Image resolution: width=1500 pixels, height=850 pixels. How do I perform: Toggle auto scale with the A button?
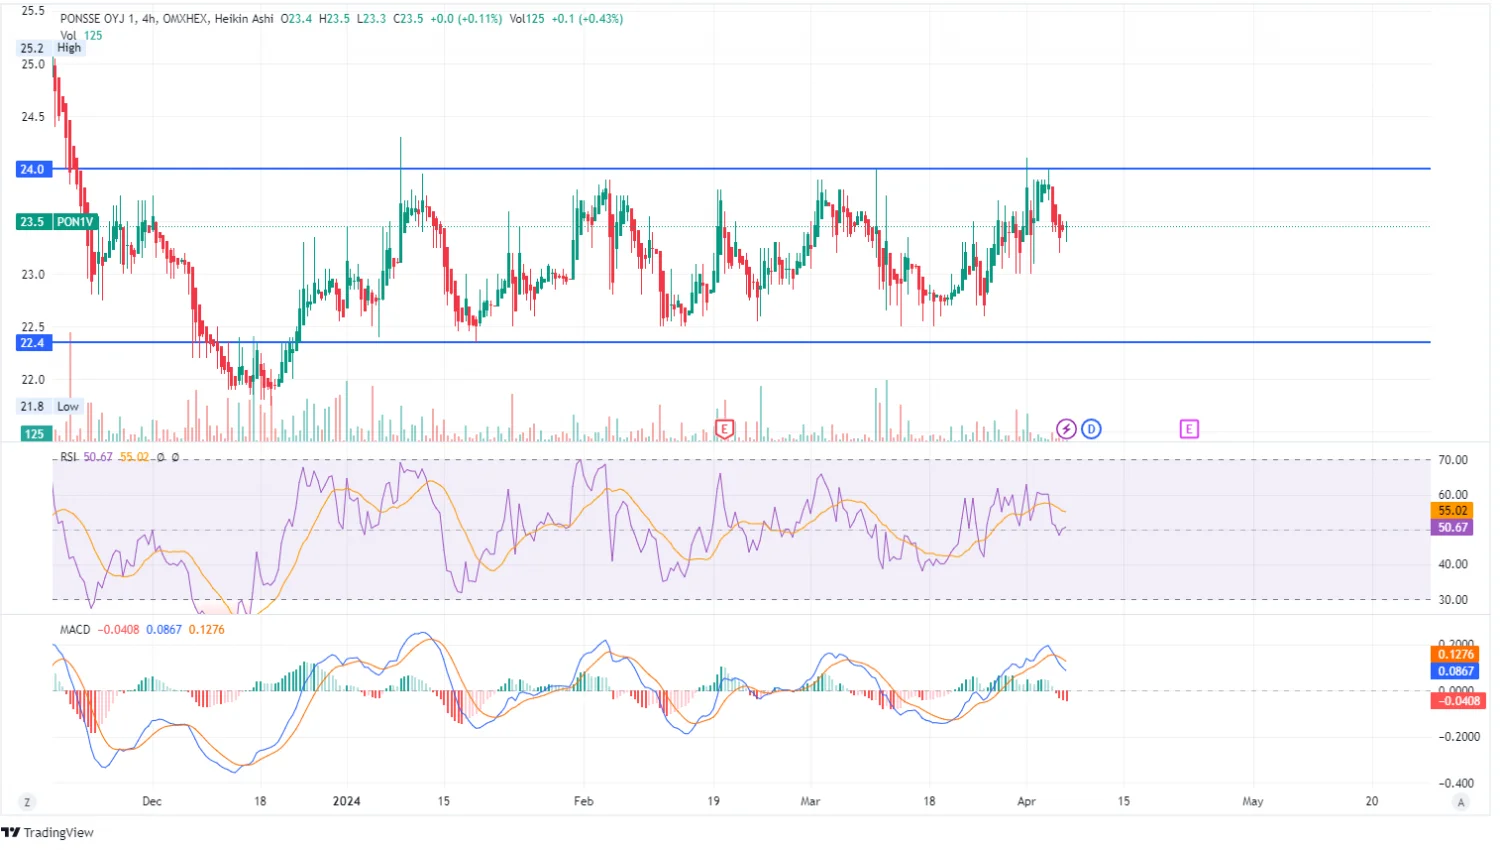click(x=1461, y=802)
